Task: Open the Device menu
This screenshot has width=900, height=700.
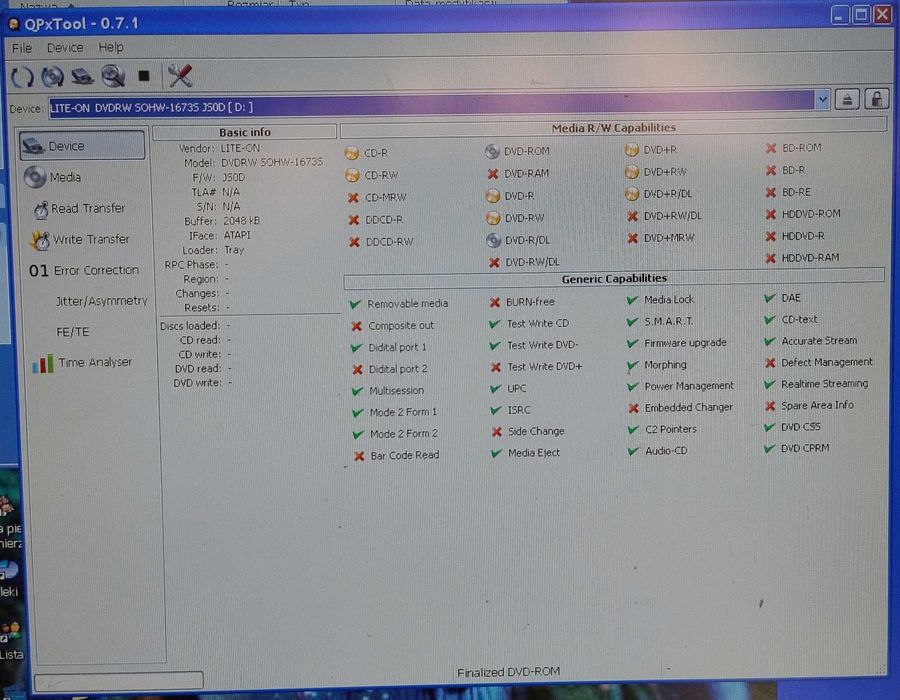Action: [x=65, y=48]
